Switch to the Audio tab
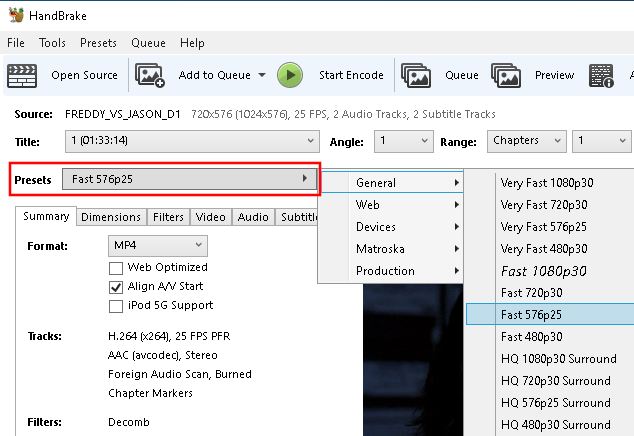Image resolution: width=634 pixels, height=436 pixels. pos(253,217)
